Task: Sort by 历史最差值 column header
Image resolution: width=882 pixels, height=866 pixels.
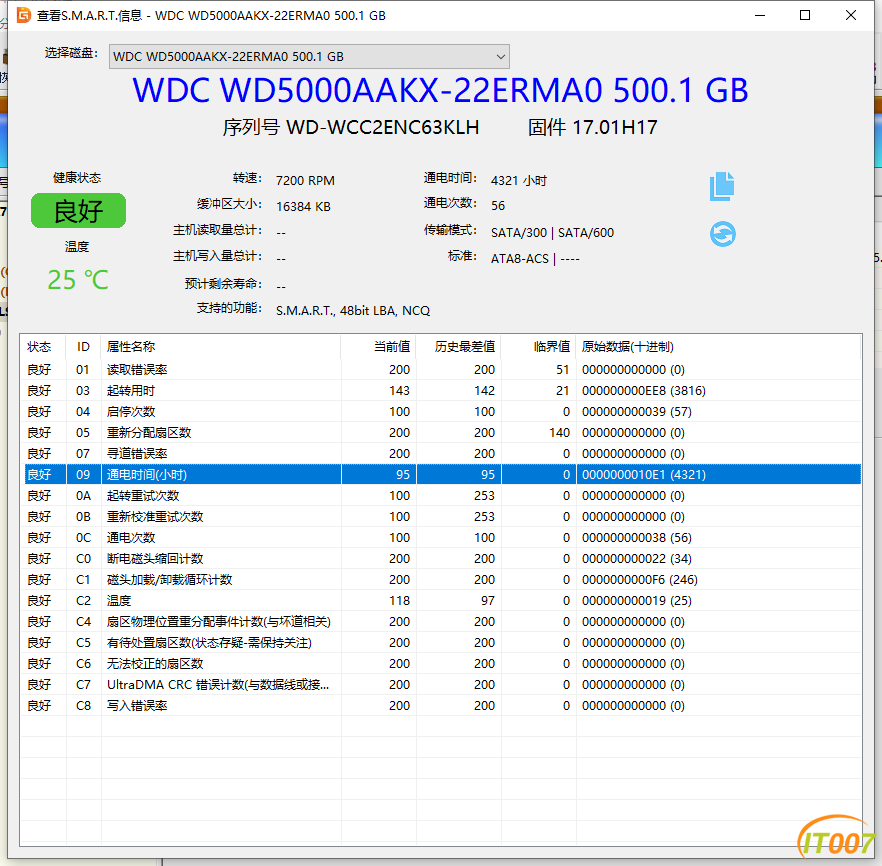Action: click(459, 347)
